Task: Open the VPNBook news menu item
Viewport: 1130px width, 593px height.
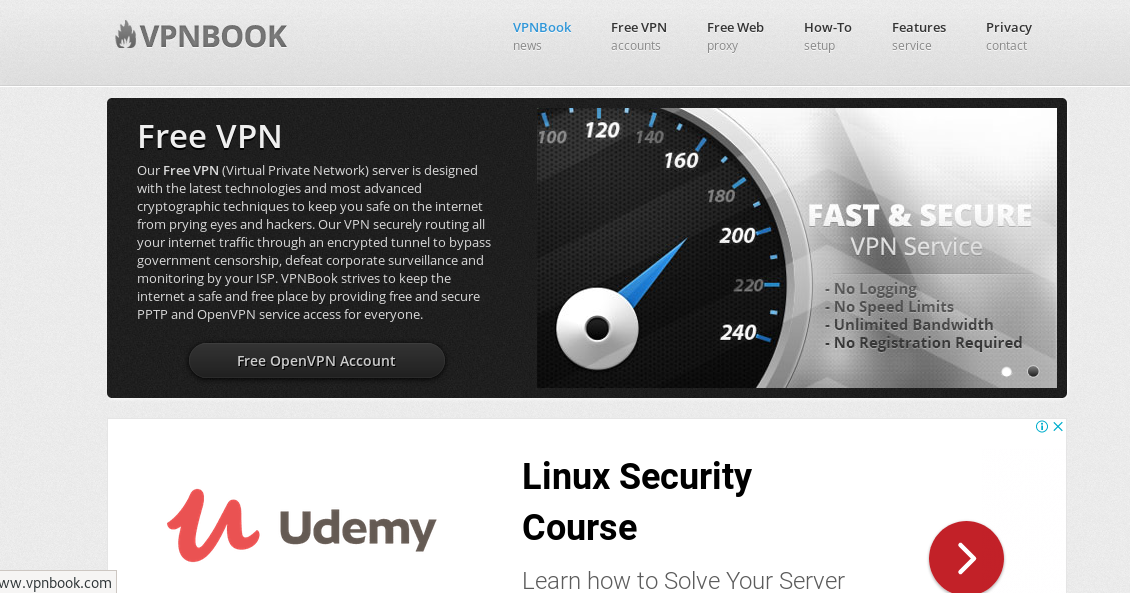Action: tap(541, 36)
